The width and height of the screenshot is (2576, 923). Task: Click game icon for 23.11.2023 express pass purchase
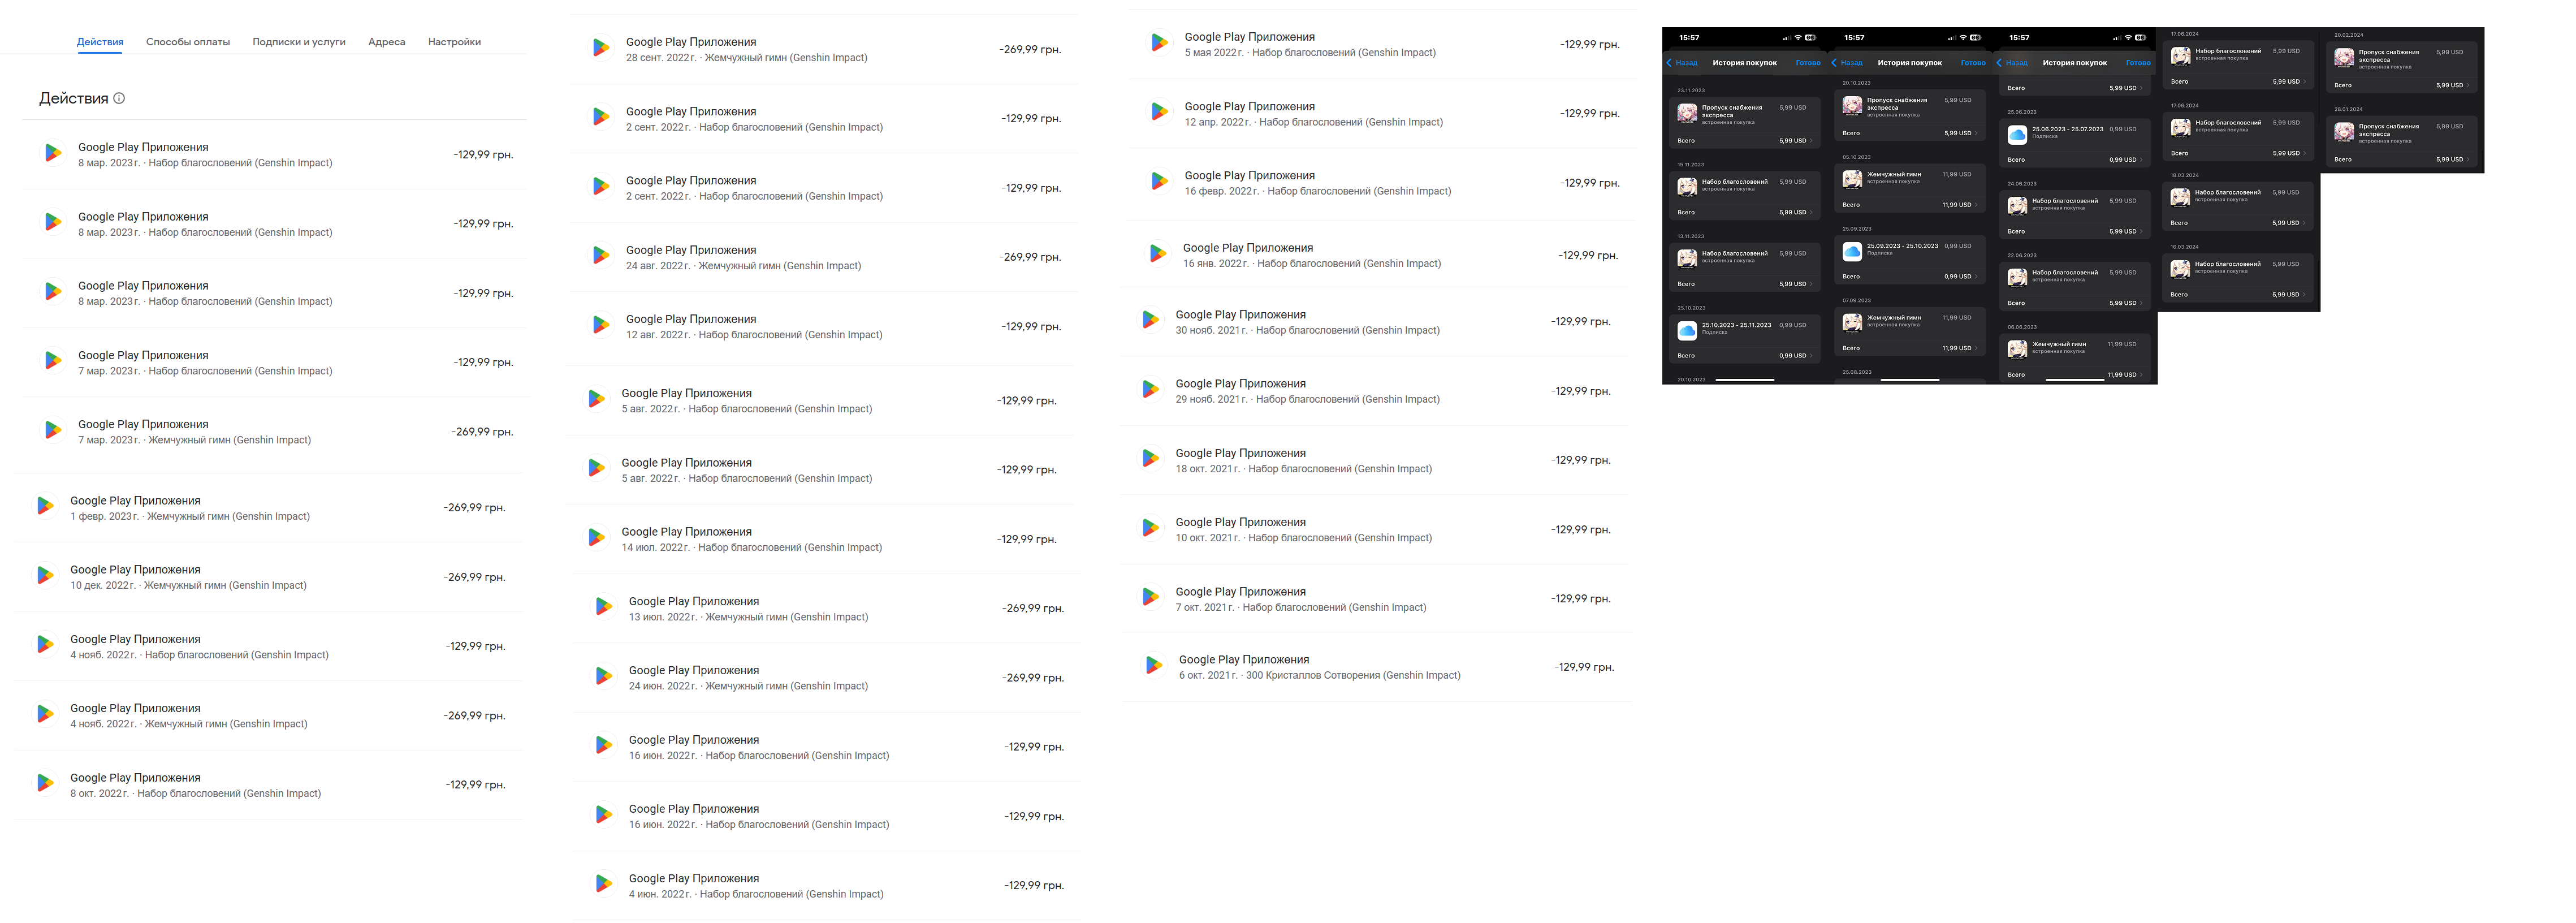[1687, 113]
